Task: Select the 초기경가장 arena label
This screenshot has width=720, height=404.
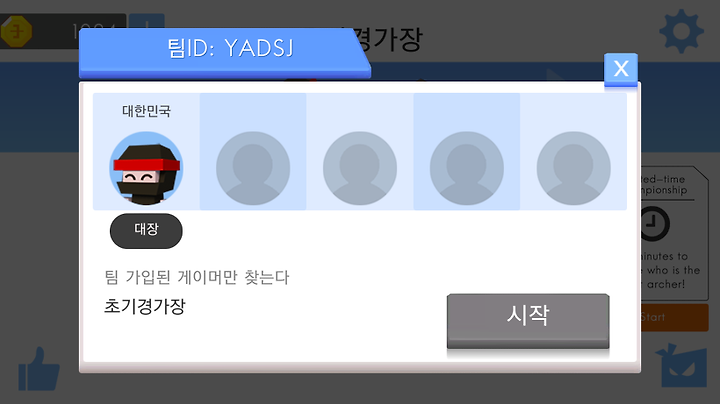Action: [x=145, y=306]
